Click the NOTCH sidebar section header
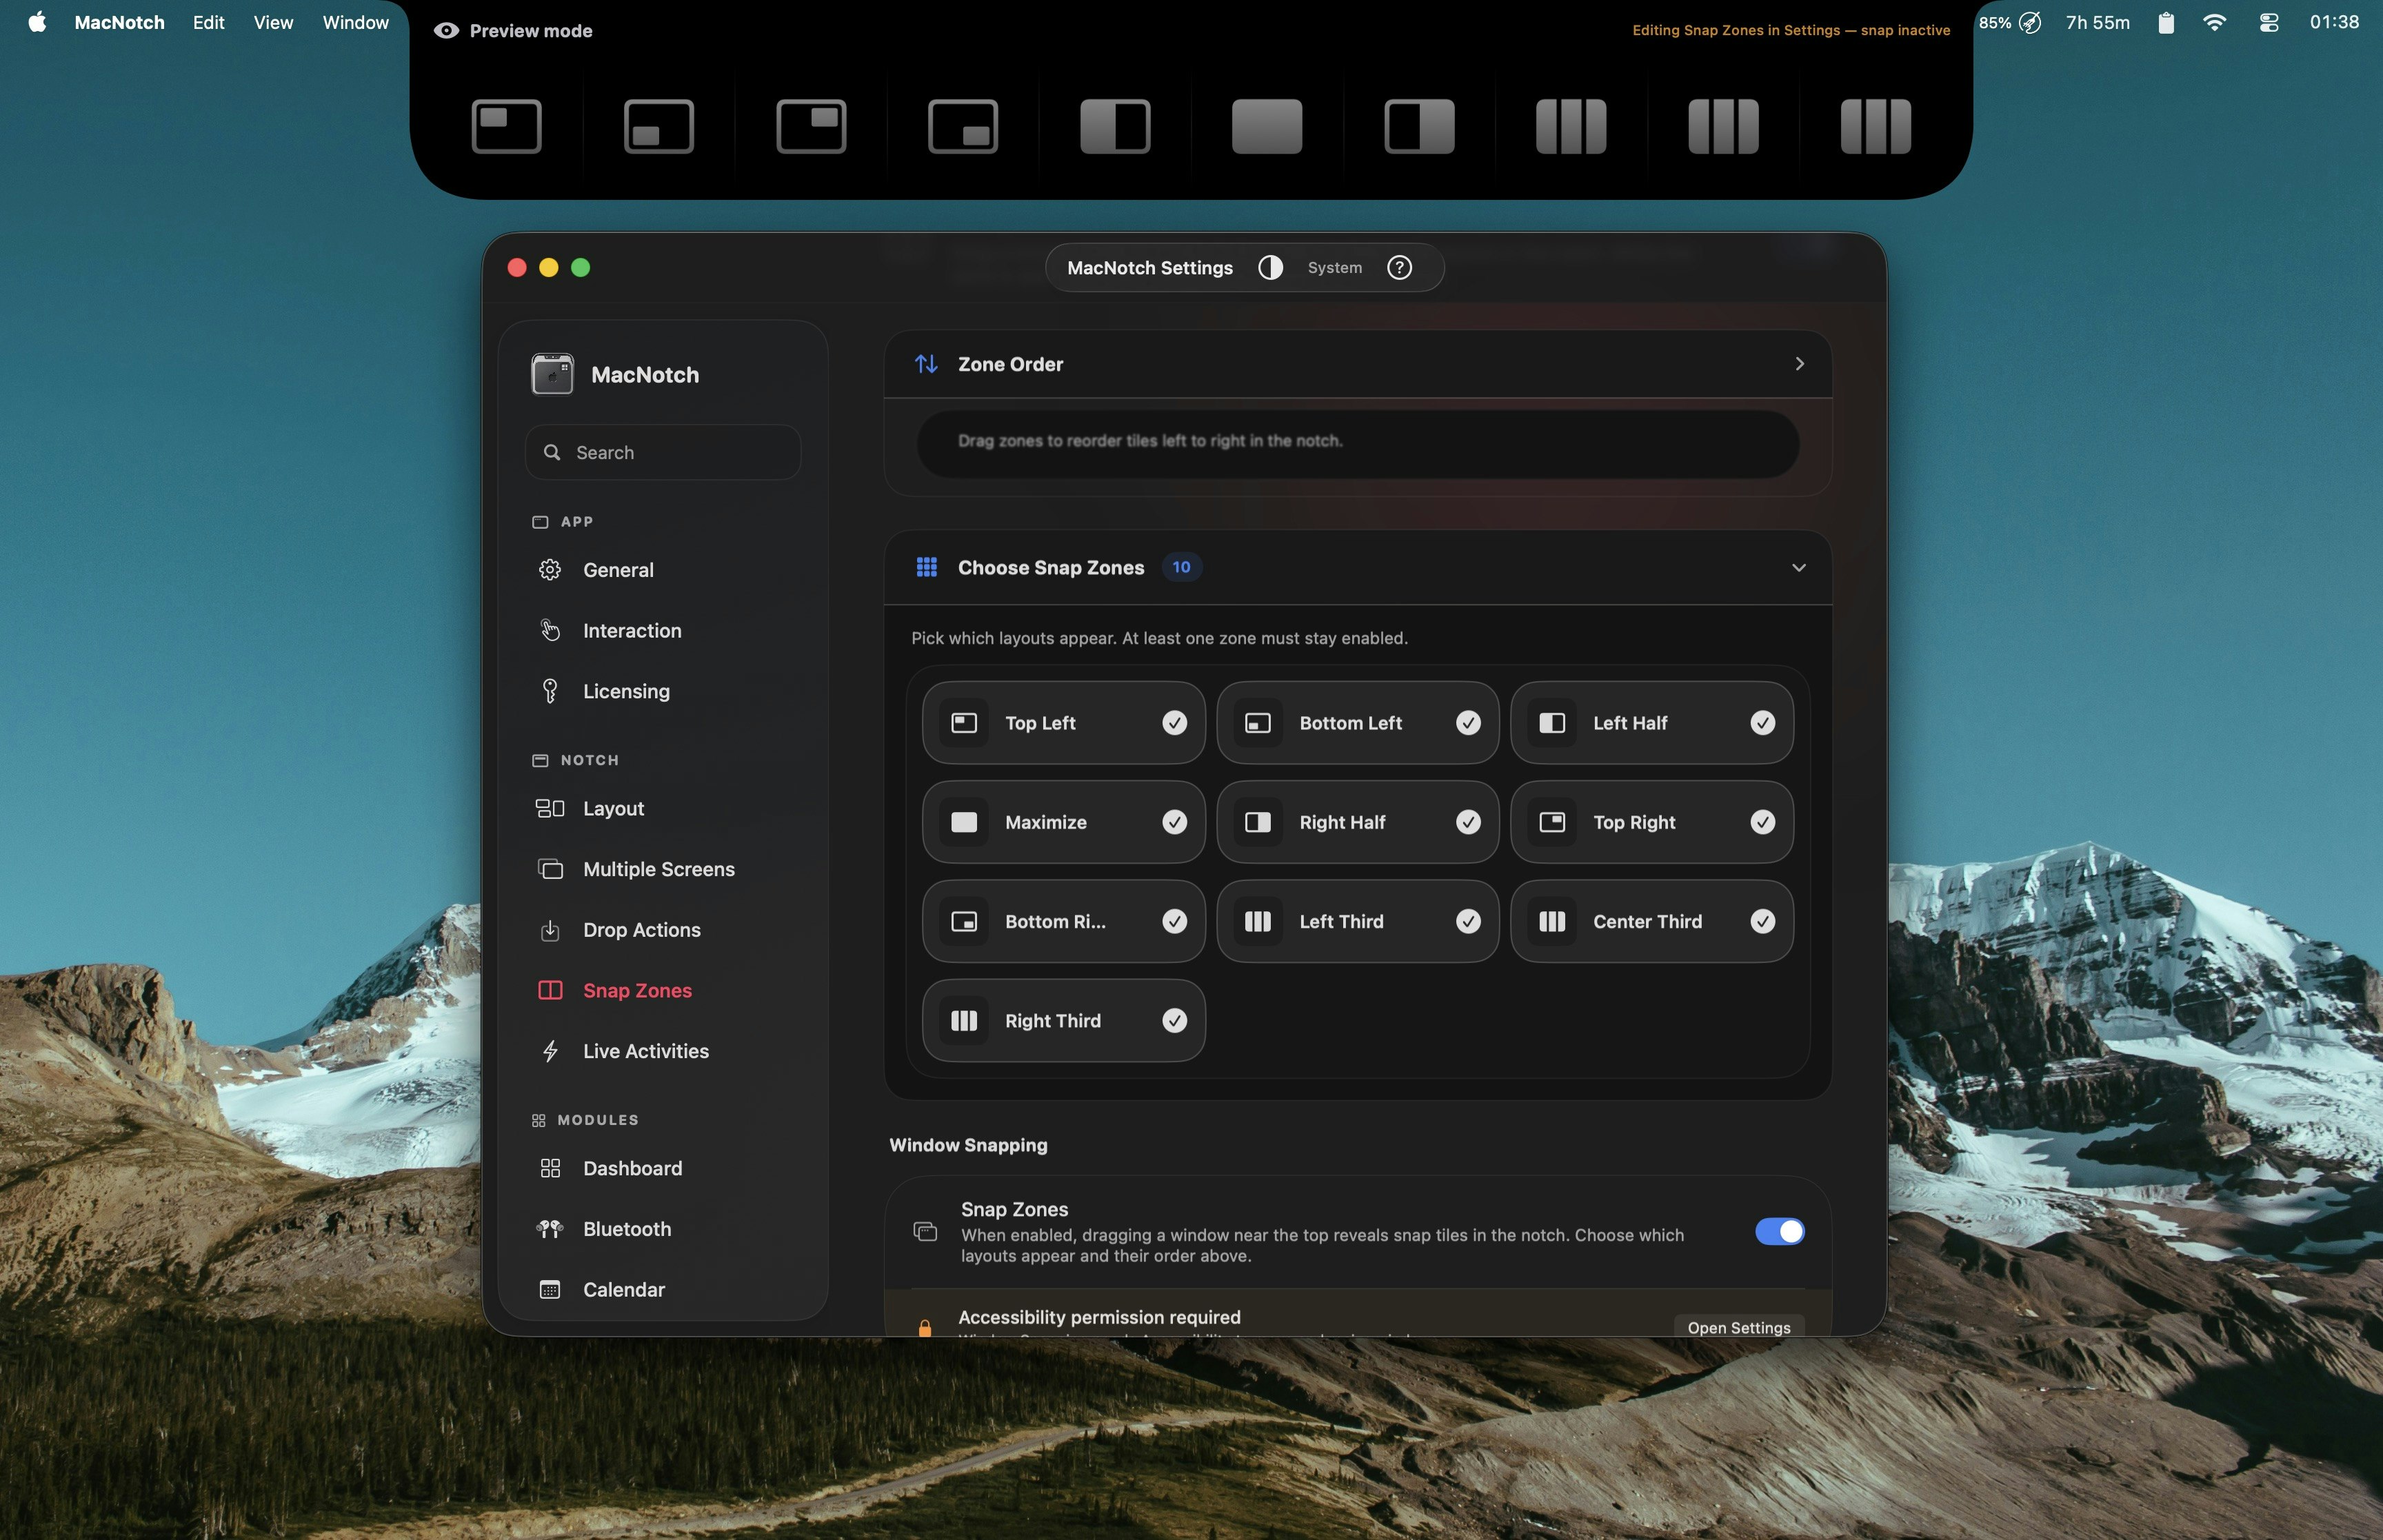 589,760
